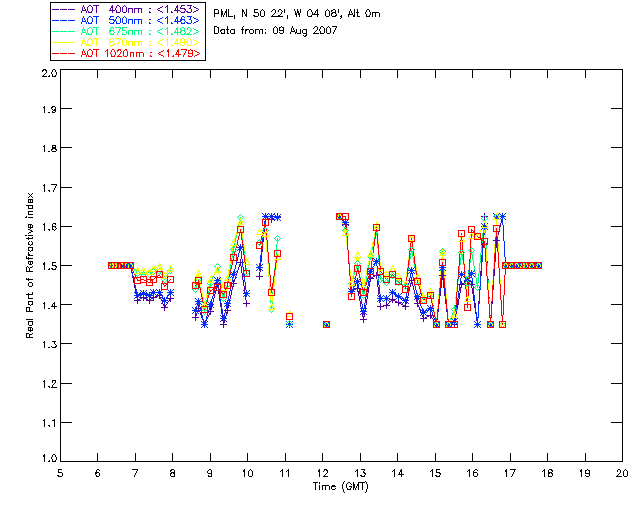Click the x-axis tick label 8
The width and height of the screenshot is (640, 512).
(173, 473)
